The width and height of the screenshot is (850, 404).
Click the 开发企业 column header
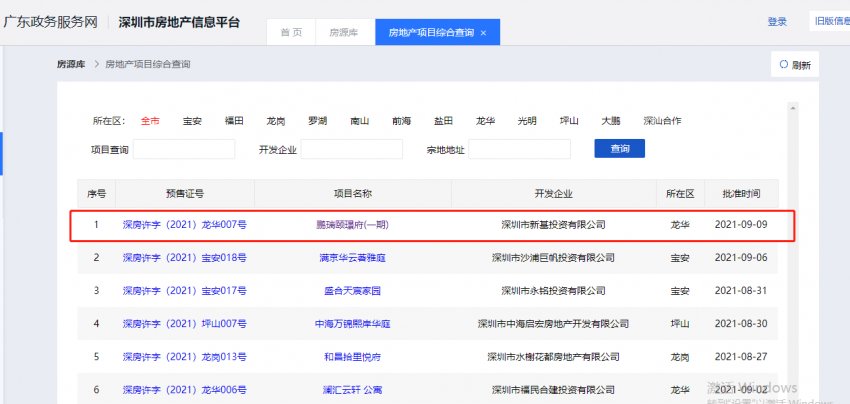pos(553,194)
